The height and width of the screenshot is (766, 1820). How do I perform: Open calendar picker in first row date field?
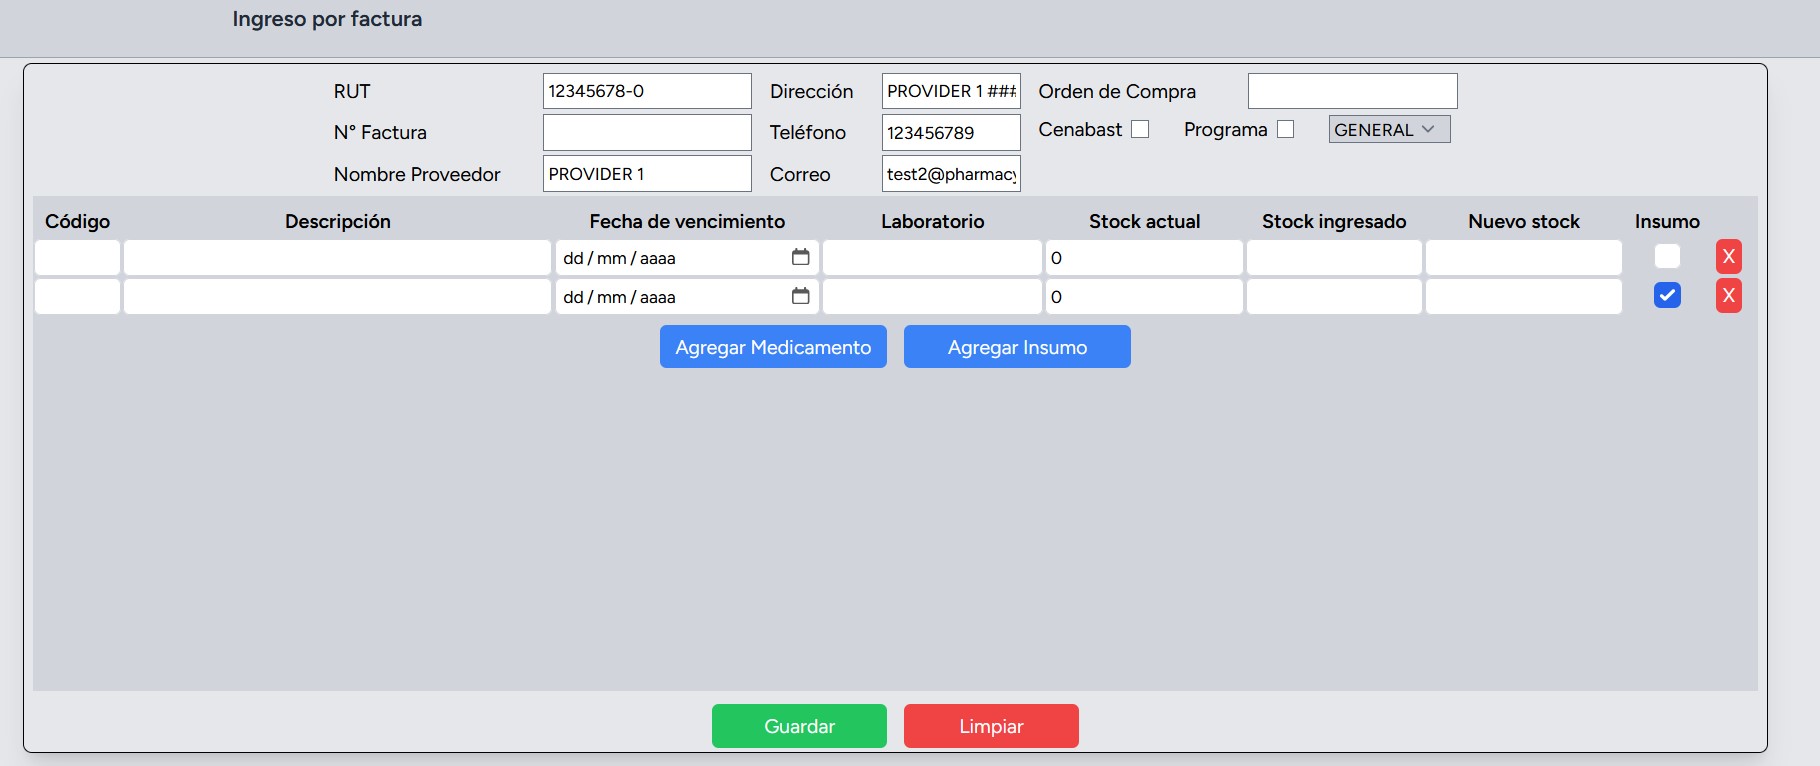(800, 257)
